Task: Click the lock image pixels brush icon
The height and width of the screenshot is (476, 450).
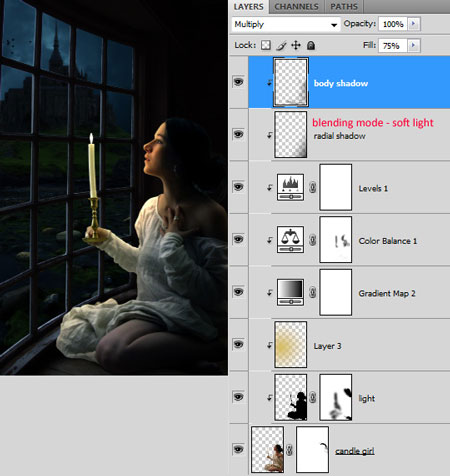Action: click(281, 45)
